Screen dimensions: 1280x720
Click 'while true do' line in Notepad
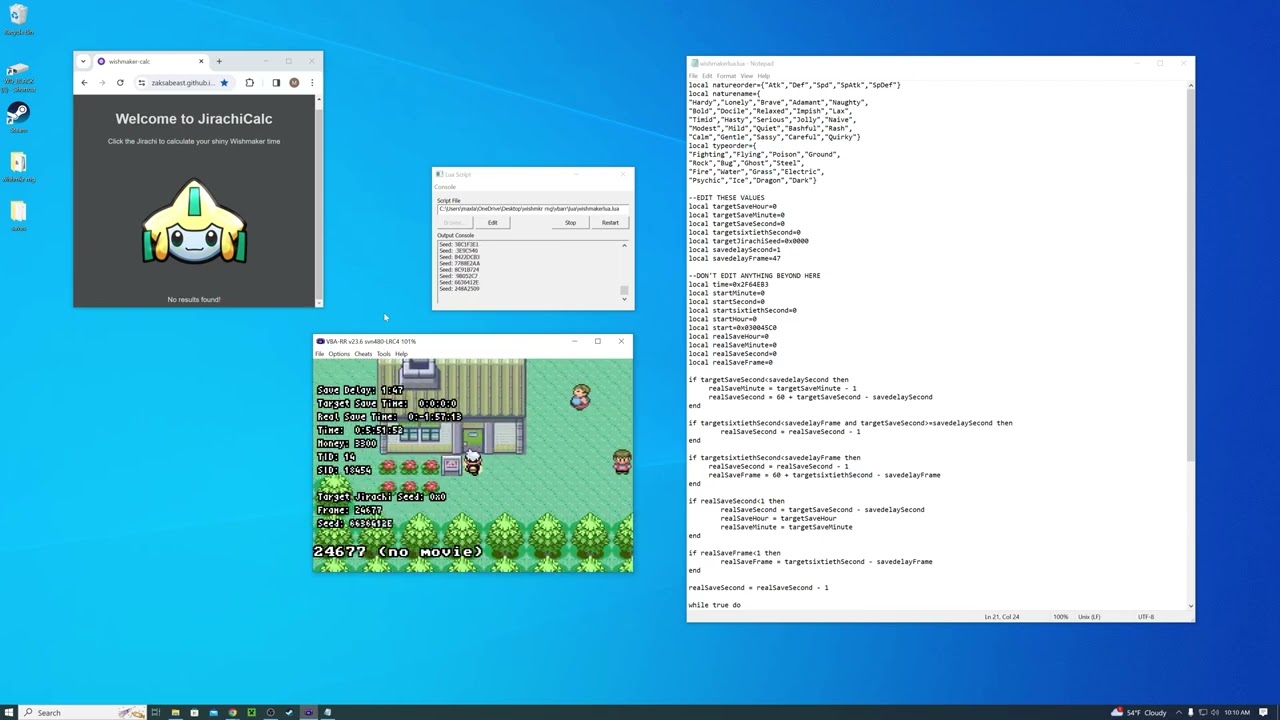[x=715, y=605]
